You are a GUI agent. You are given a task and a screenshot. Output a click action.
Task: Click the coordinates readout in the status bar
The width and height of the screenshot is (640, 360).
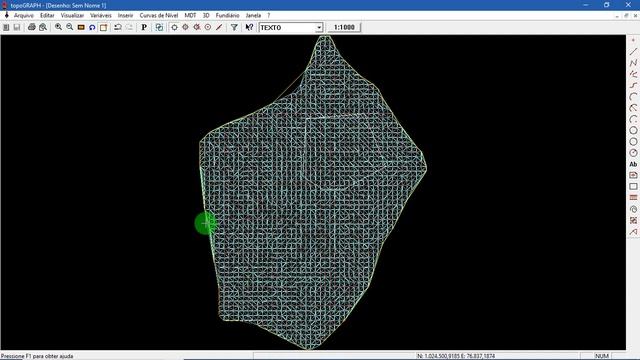pyautogui.click(x=456, y=356)
